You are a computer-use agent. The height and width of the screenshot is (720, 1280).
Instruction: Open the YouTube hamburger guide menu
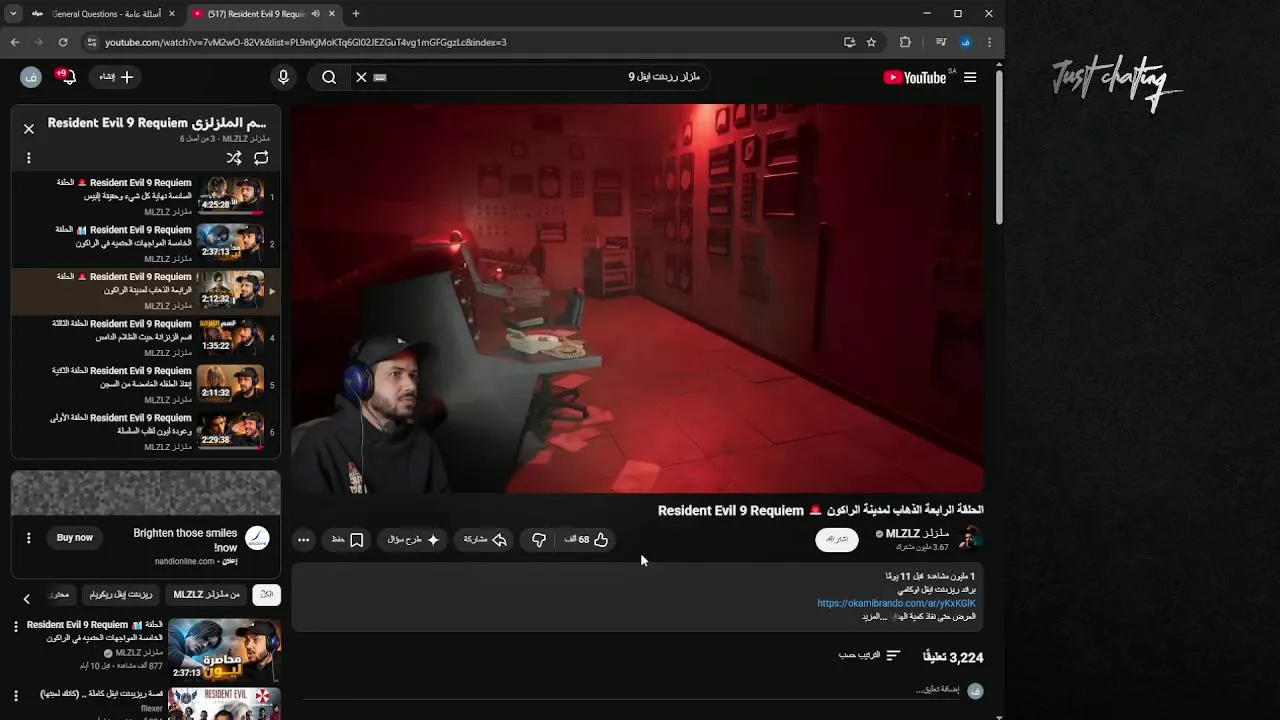[970, 77]
